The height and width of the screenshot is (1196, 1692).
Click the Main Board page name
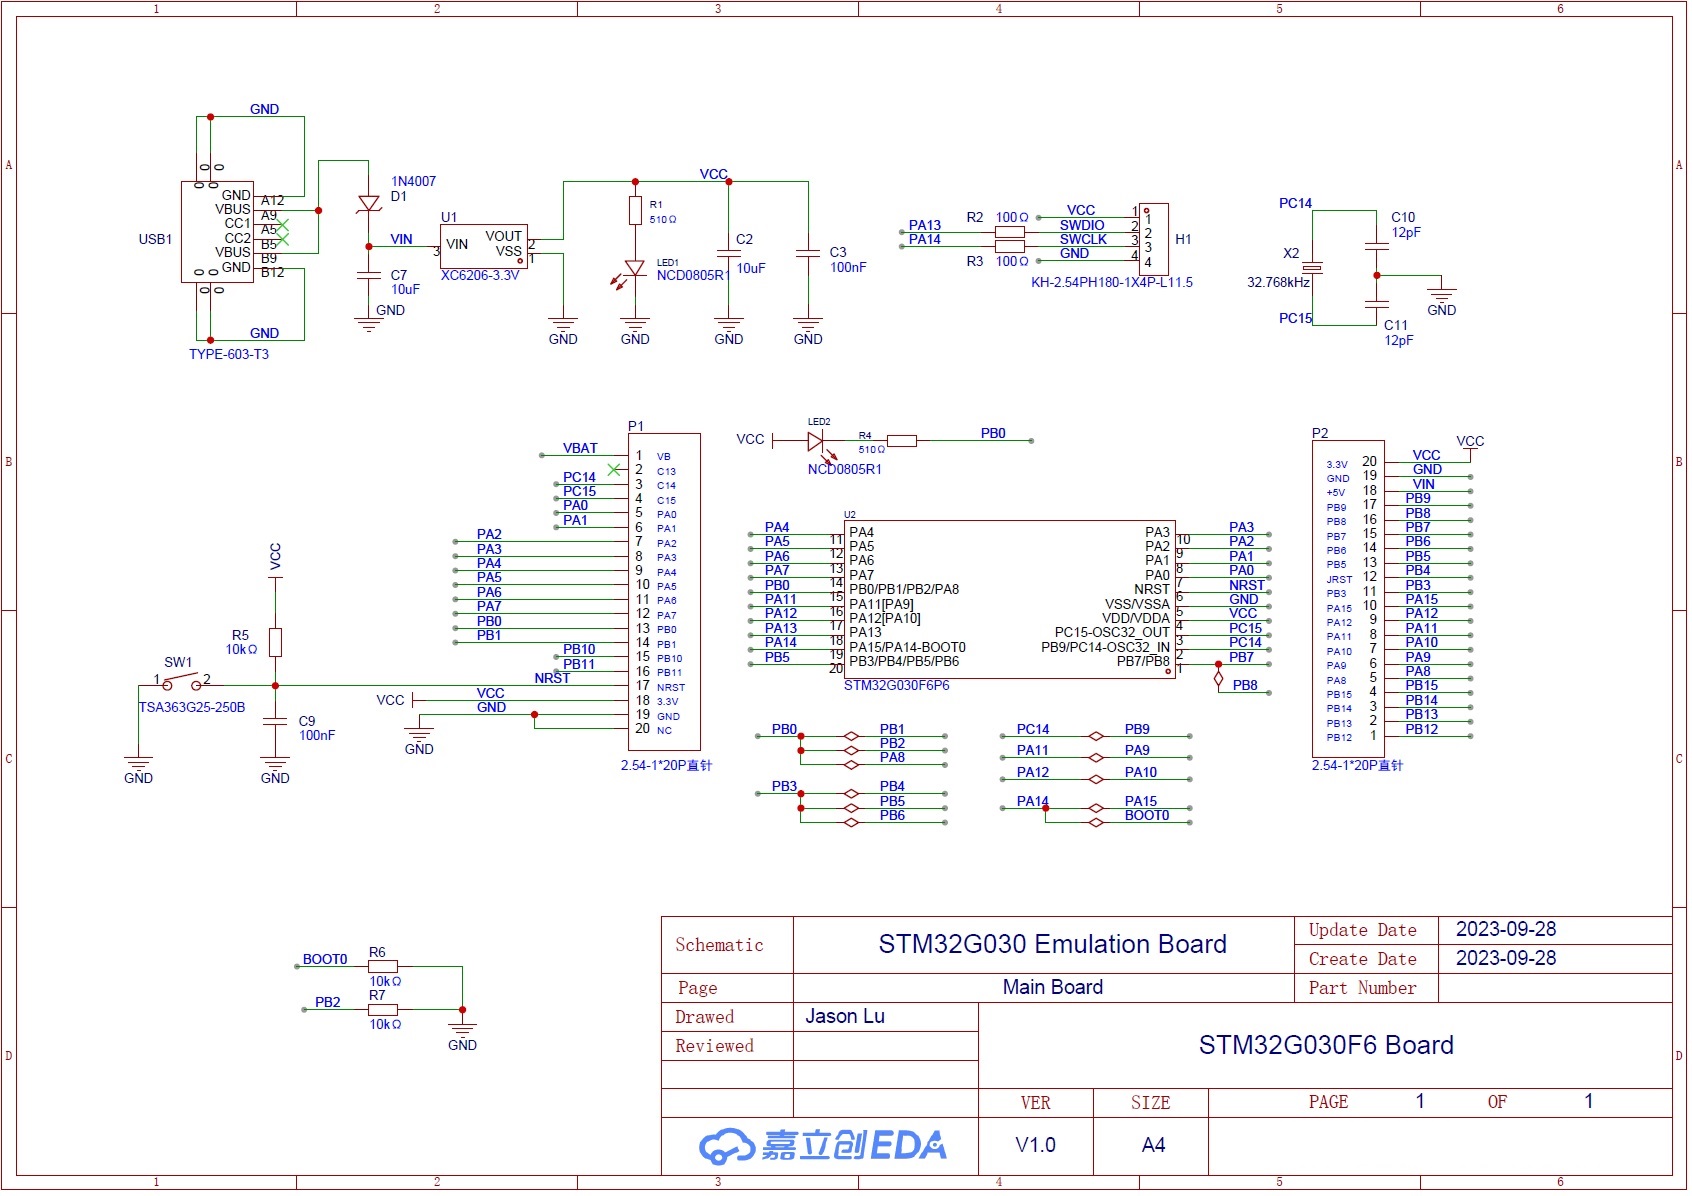point(1053,988)
